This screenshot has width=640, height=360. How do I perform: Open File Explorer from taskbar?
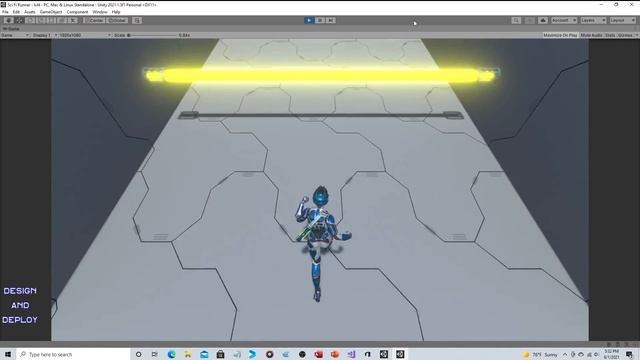click(188, 354)
